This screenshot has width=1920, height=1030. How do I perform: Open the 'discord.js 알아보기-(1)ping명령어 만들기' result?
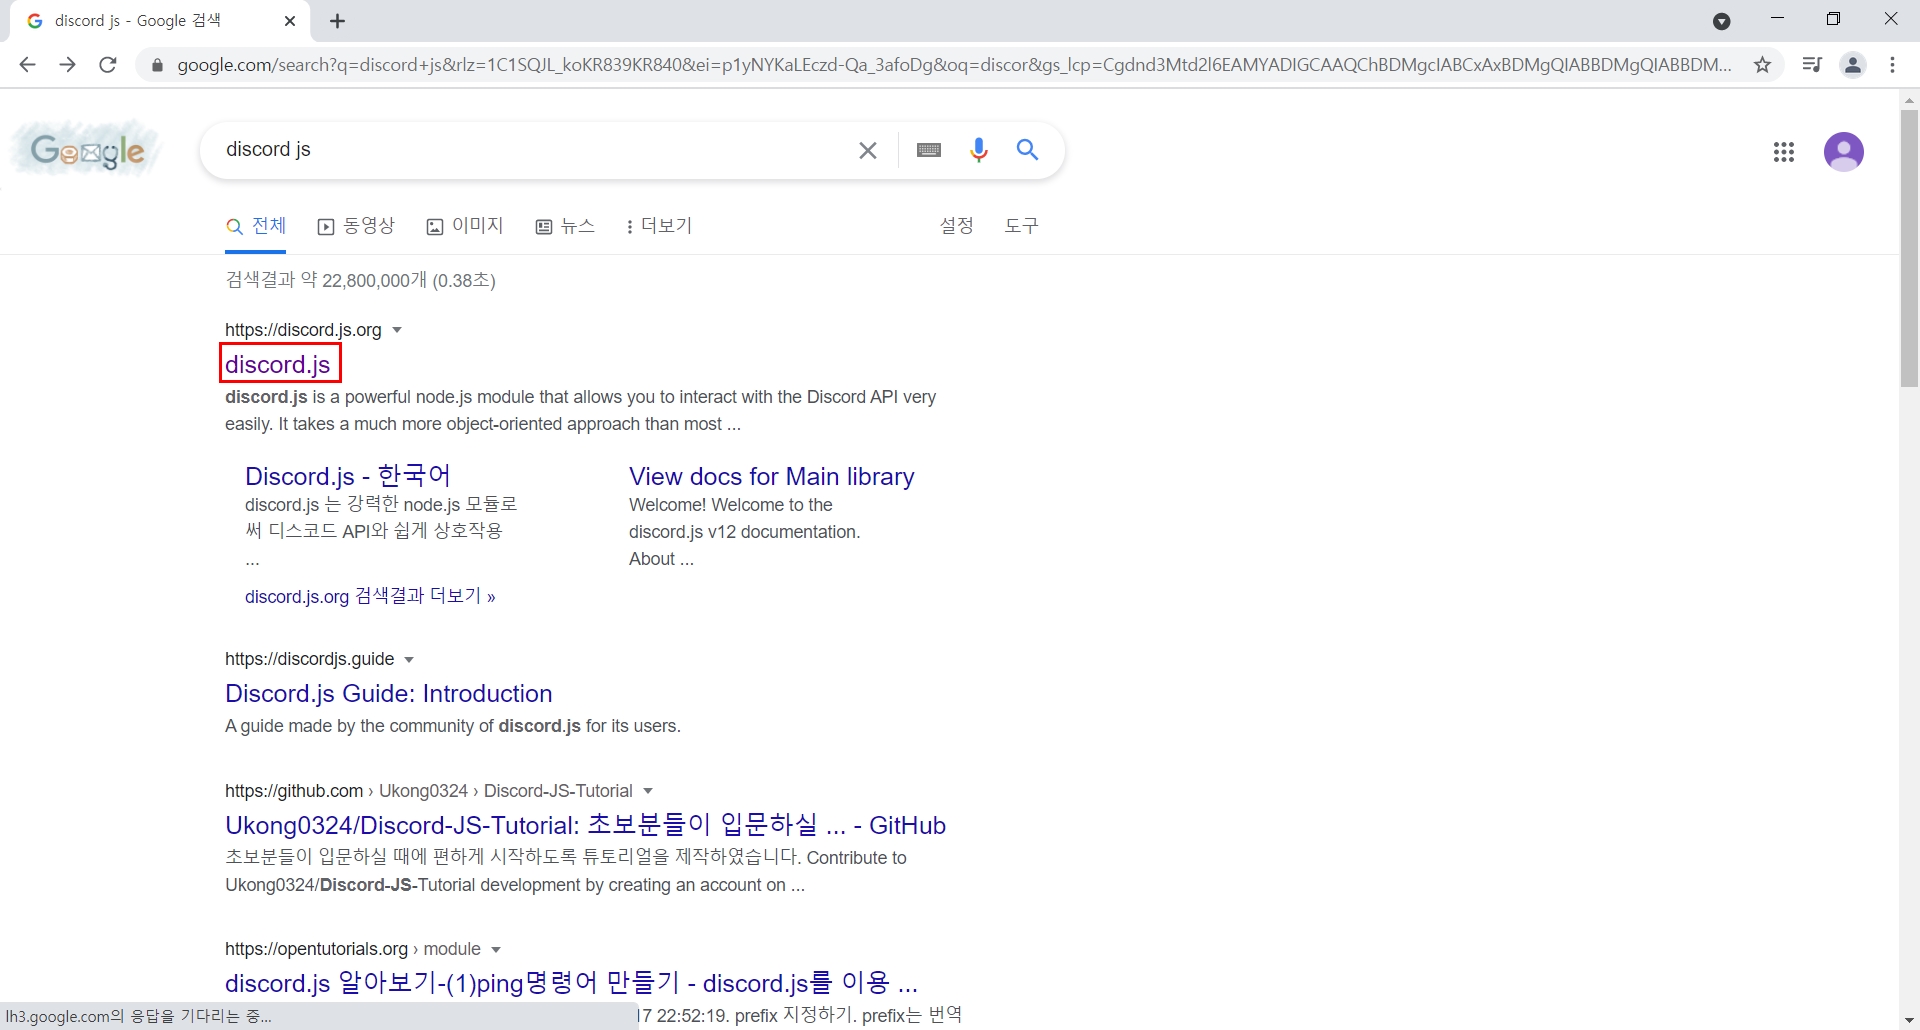coord(571,983)
